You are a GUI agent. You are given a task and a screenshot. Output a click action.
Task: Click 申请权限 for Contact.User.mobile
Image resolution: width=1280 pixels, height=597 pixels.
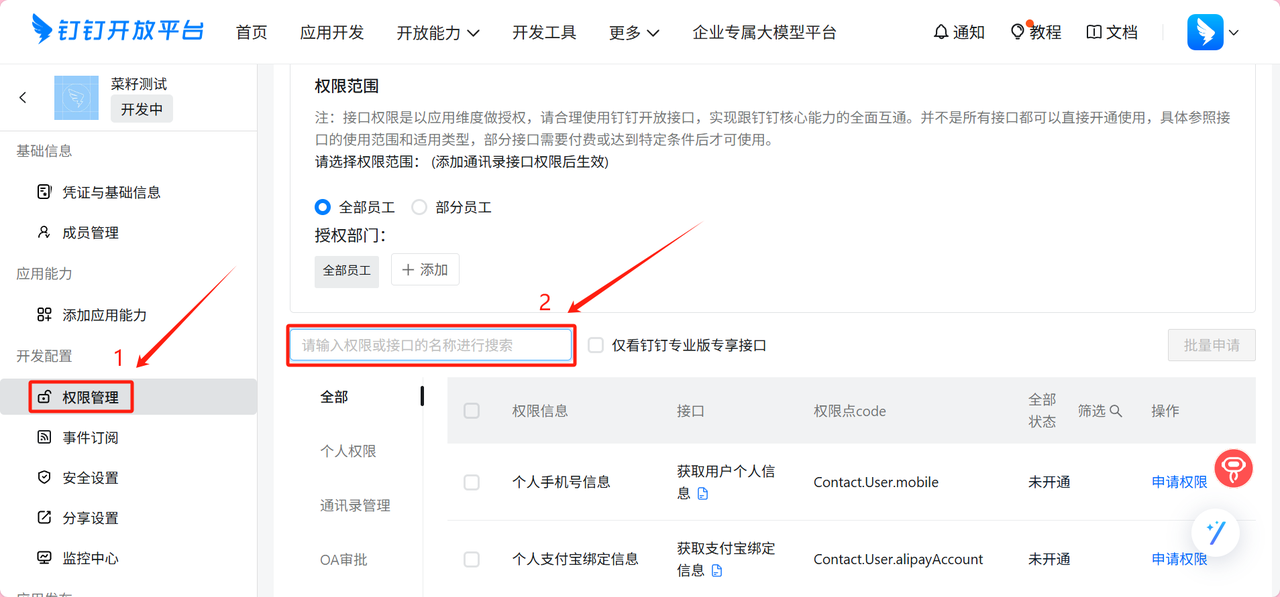[1179, 482]
